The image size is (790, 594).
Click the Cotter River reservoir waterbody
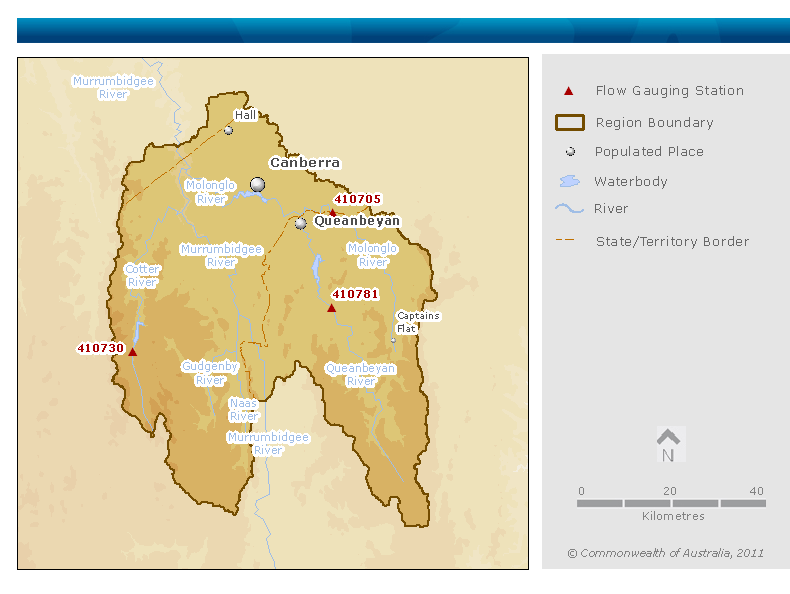[x=138, y=333]
